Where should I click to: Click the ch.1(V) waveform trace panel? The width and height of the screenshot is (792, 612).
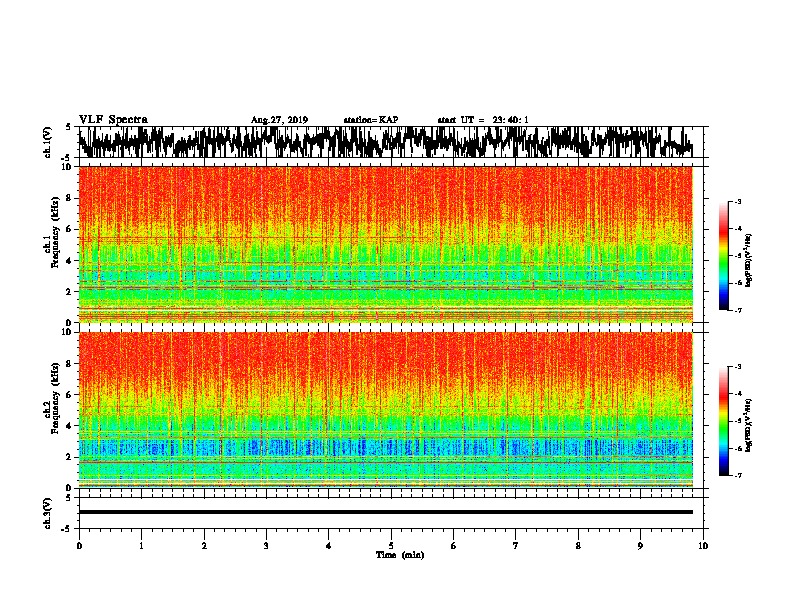click(391, 142)
